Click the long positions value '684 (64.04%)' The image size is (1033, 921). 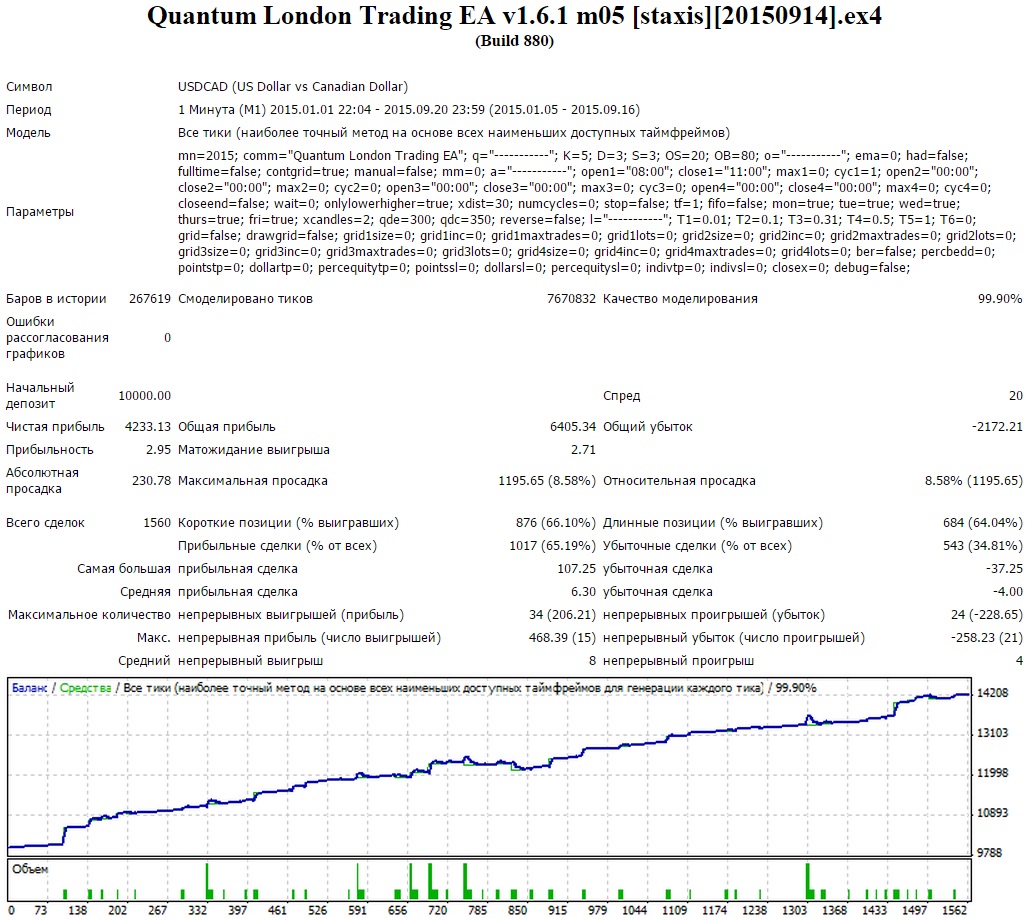tap(982, 522)
